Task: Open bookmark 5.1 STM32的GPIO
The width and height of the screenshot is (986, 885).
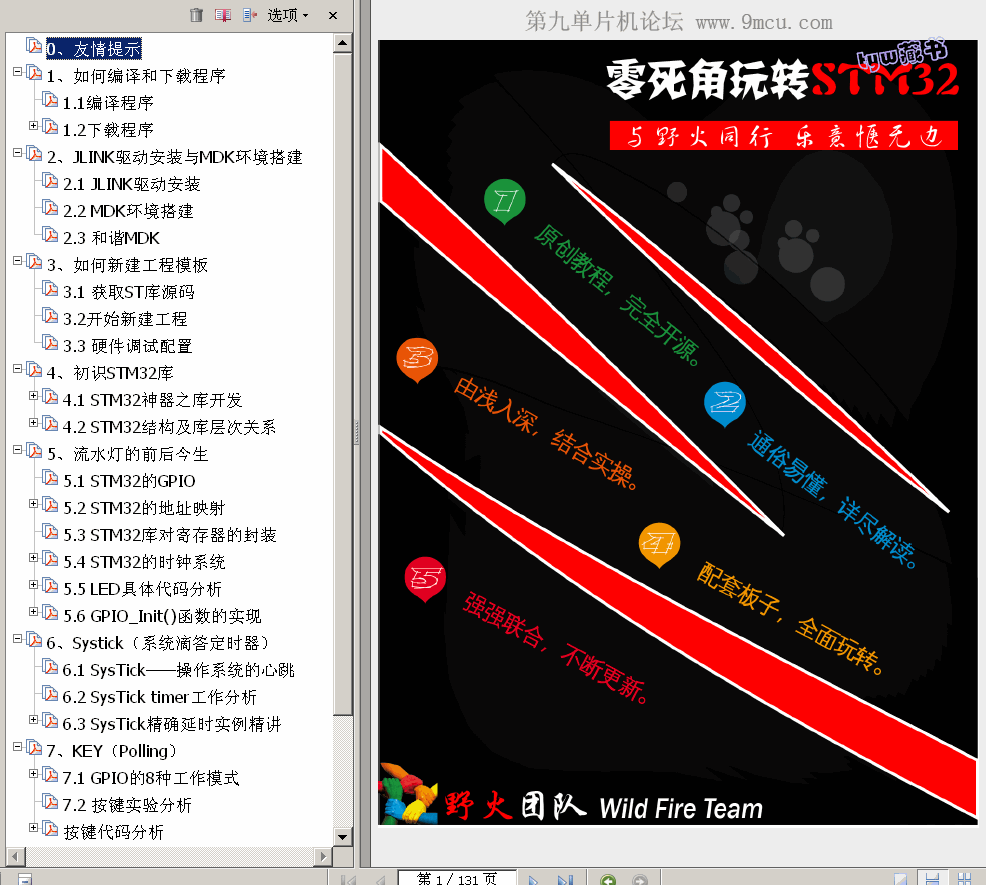Action: [x=129, y=481]
